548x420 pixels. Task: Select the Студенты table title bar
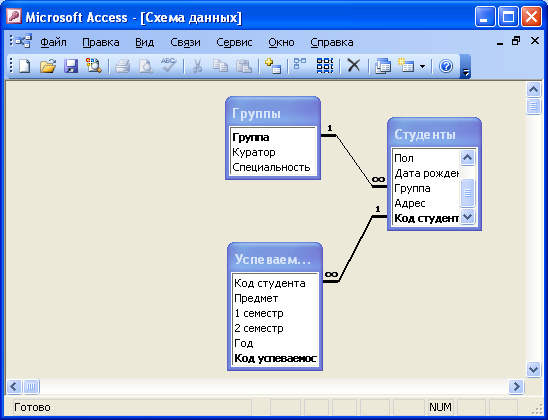tap(434, 134)
